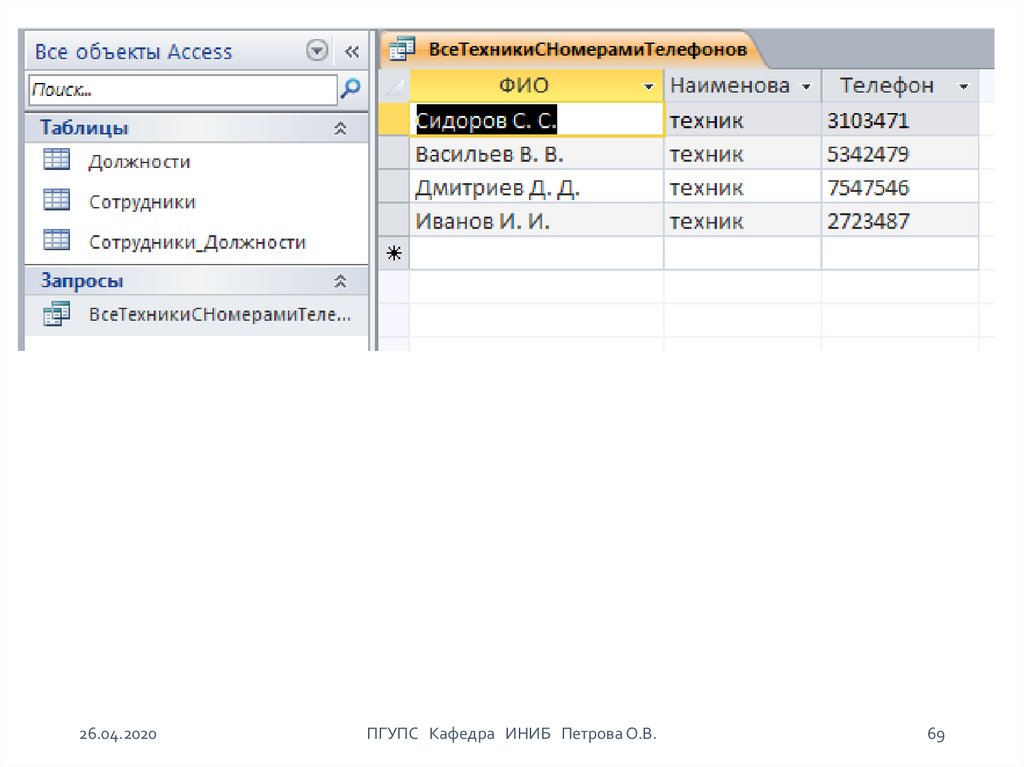Select the cell Иванов И. И.
The height and width of the screenshot is (767, 1024).
pos(483,221)
